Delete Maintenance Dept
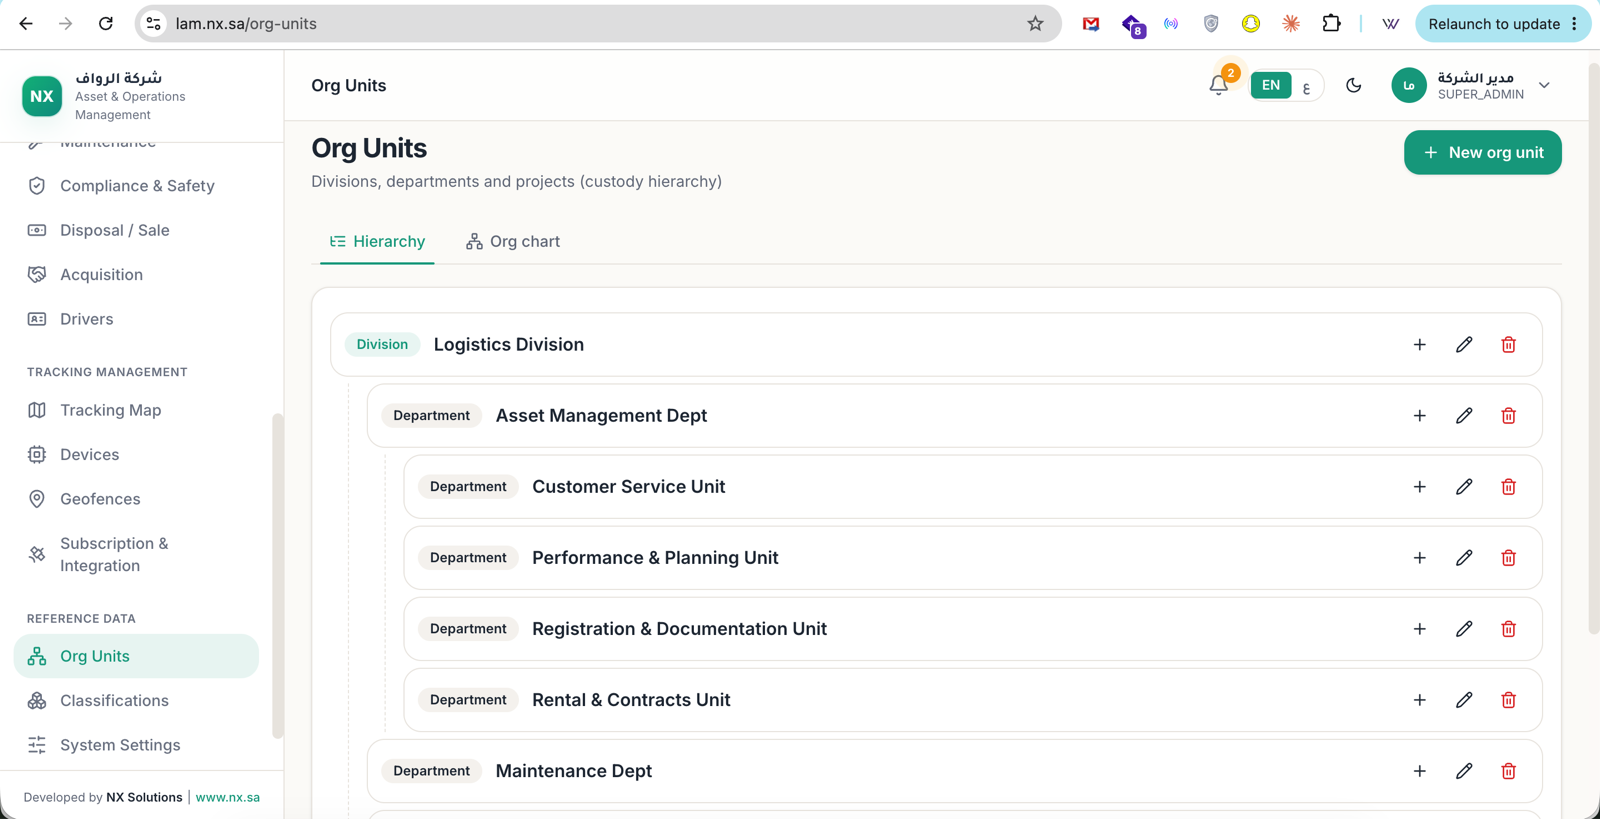The image size is (1600, 819). coord(1508,771)
